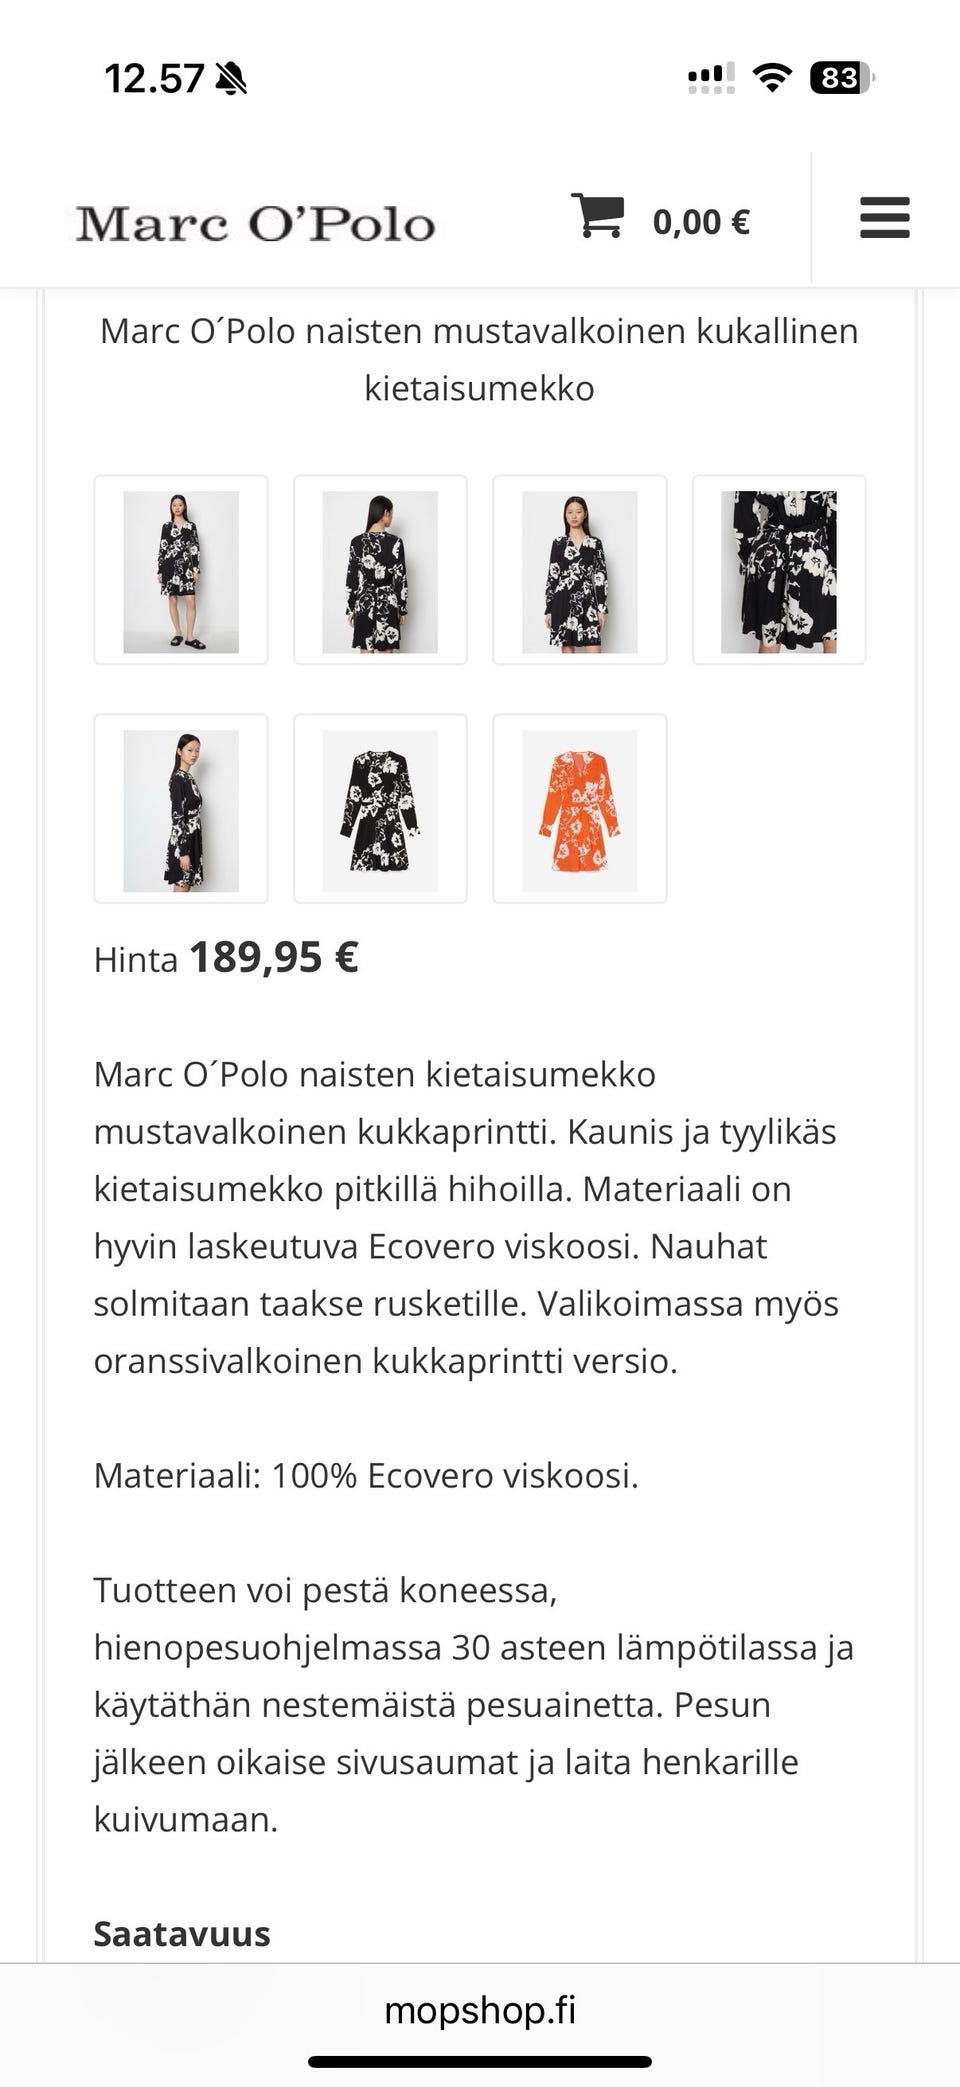960x2087 pixels.
Task: Click the shopping cart icon
Action: point(597,217)
